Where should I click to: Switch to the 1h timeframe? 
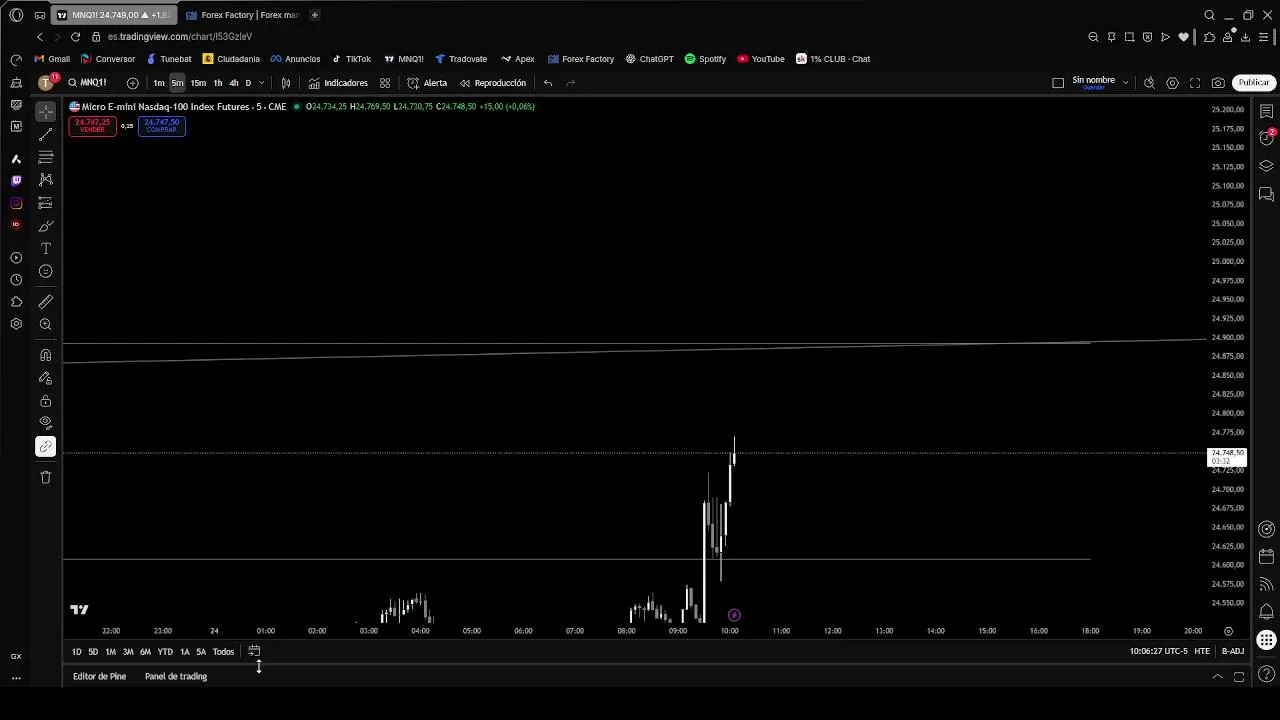[217, 83]
